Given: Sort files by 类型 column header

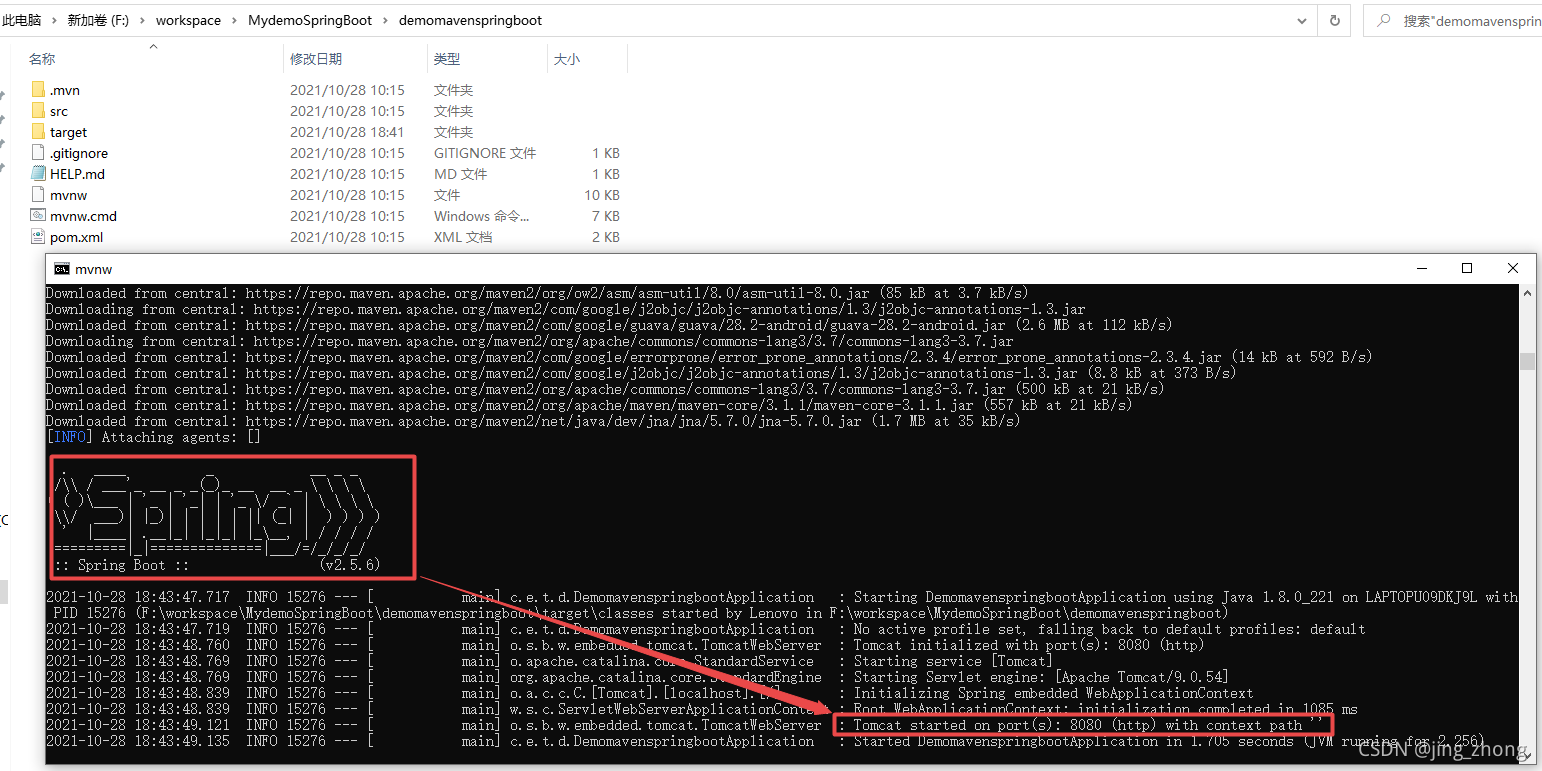Looking at the screenshot, I should (447, 59).
